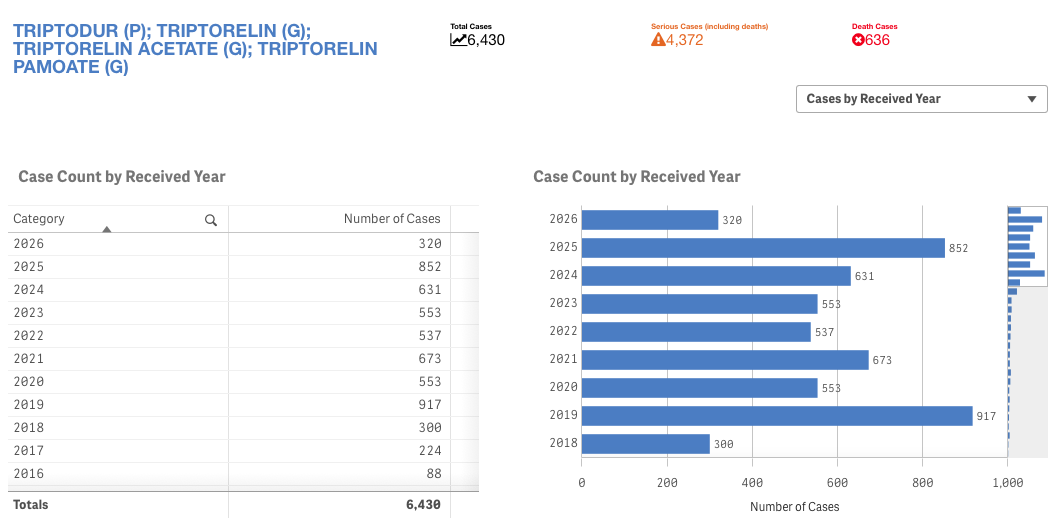Click the table cell showing 917 cases

339,405
